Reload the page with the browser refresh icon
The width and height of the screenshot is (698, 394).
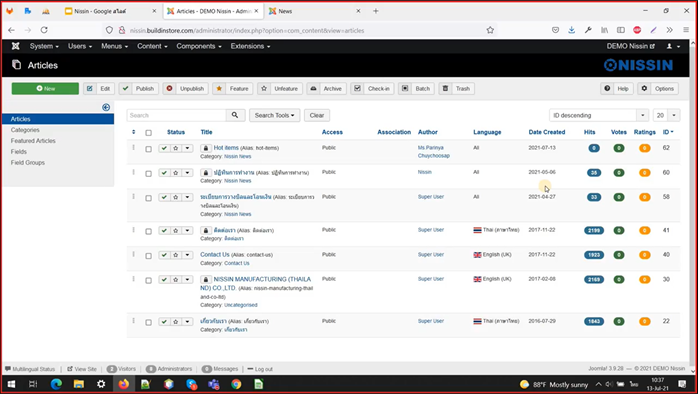click(x=44, y=30)
